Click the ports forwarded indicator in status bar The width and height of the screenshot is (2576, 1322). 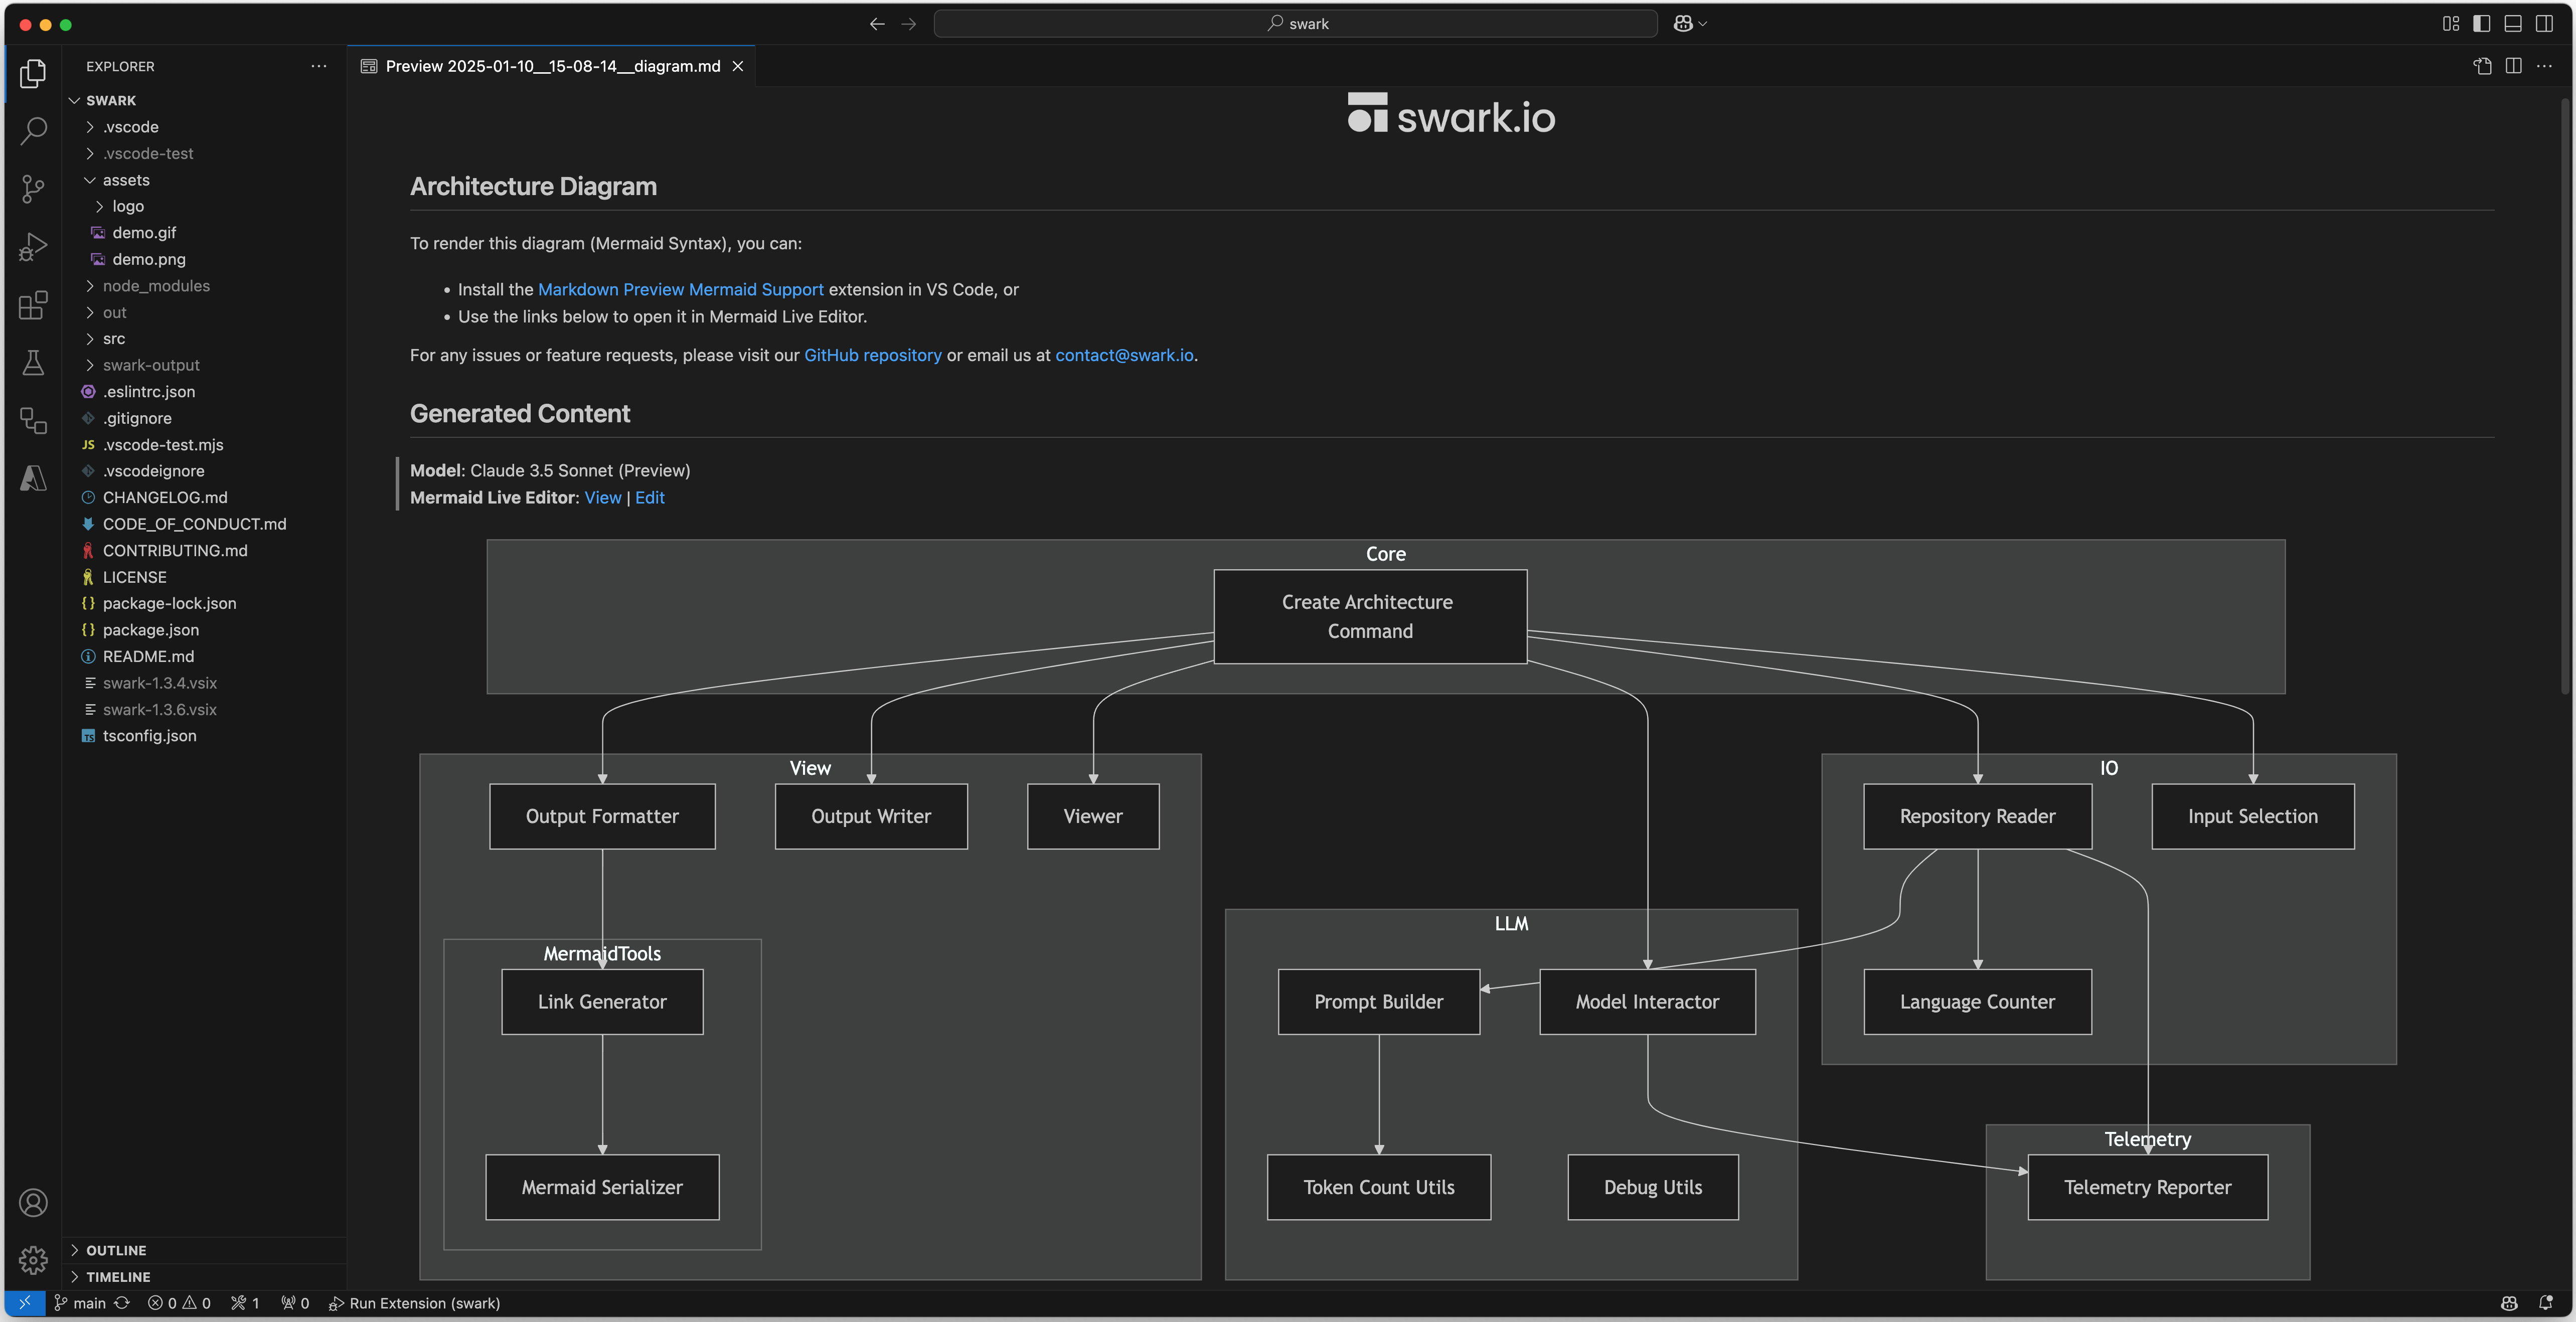pos(295,1303)
